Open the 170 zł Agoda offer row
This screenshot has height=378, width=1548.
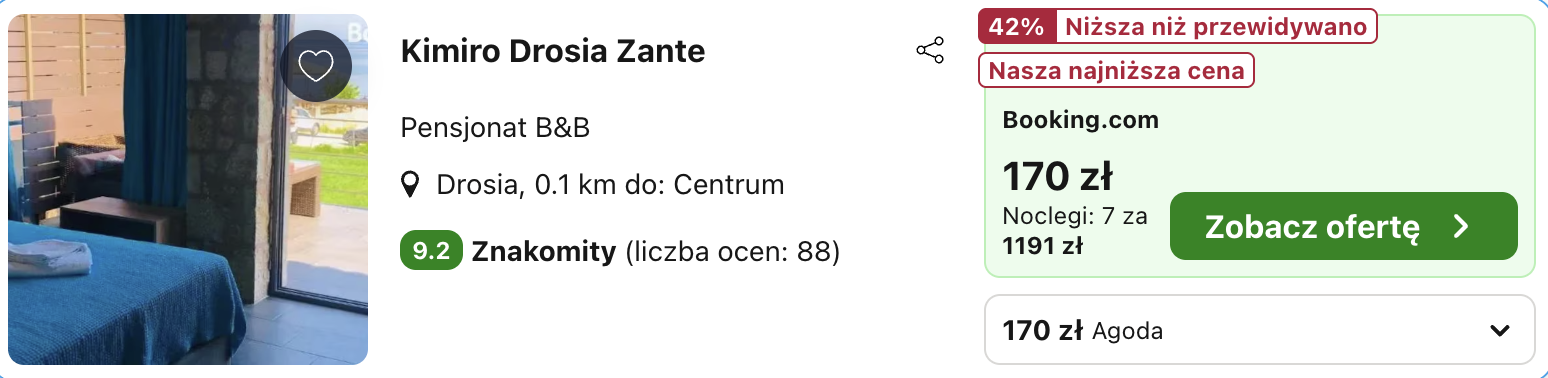point(1260,329)
